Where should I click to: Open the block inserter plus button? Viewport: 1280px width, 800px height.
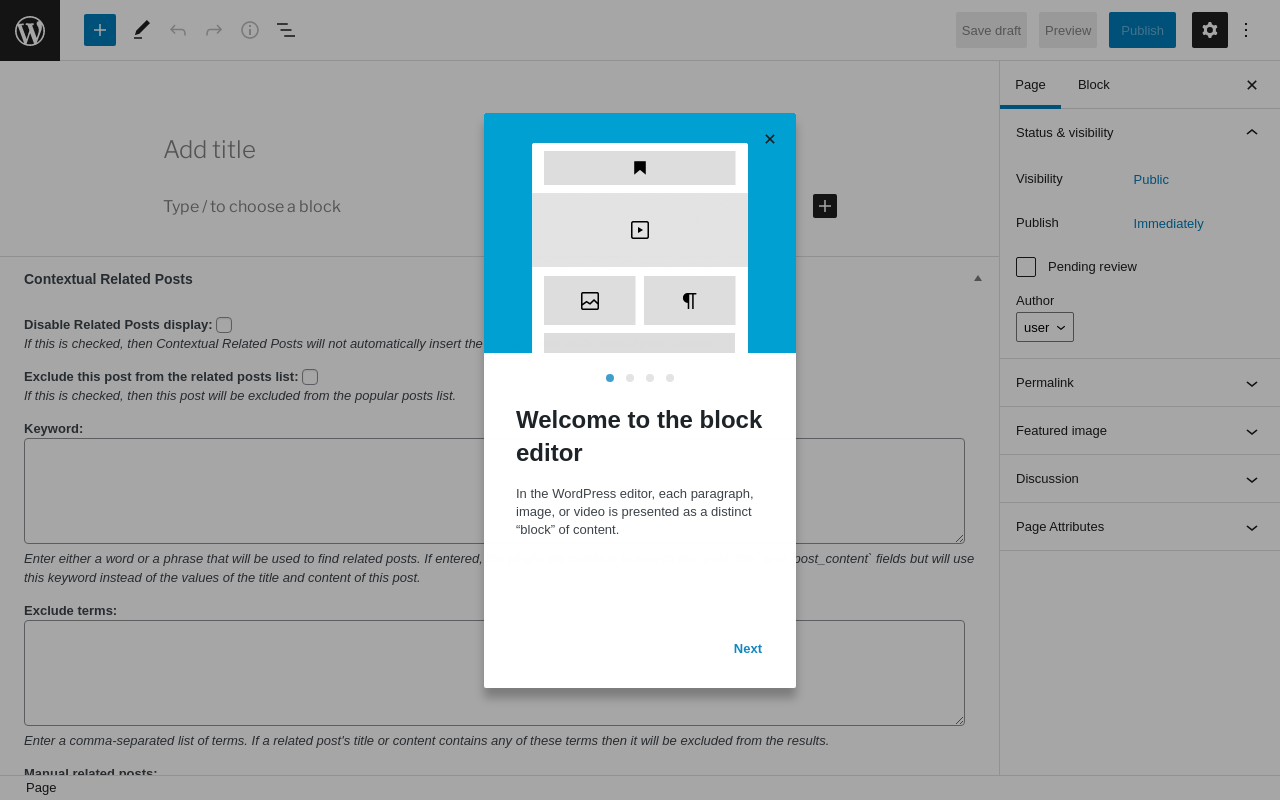pos(100,30)
